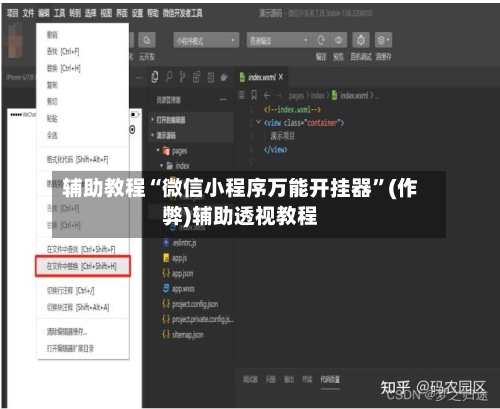
Task: Open the 设置 menu
Action: point(137,13)
